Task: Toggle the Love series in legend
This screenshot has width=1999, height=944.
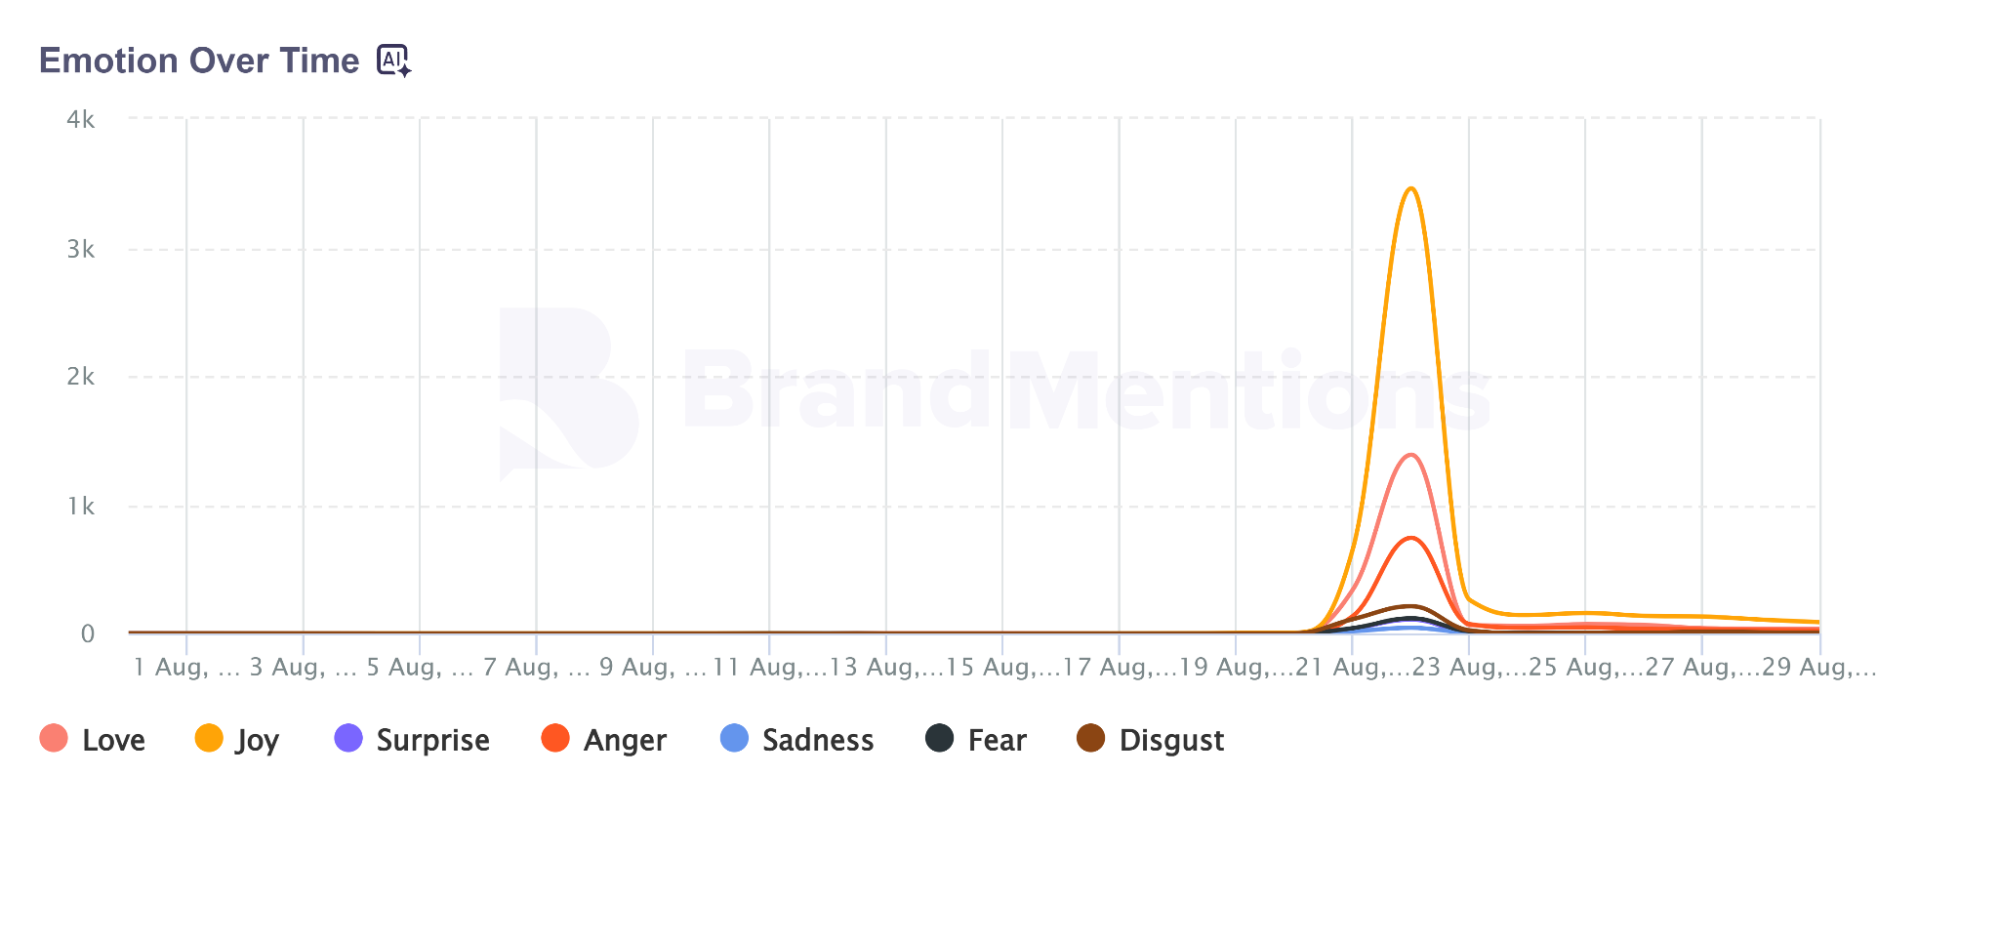Action: click(x=93, y=740)
